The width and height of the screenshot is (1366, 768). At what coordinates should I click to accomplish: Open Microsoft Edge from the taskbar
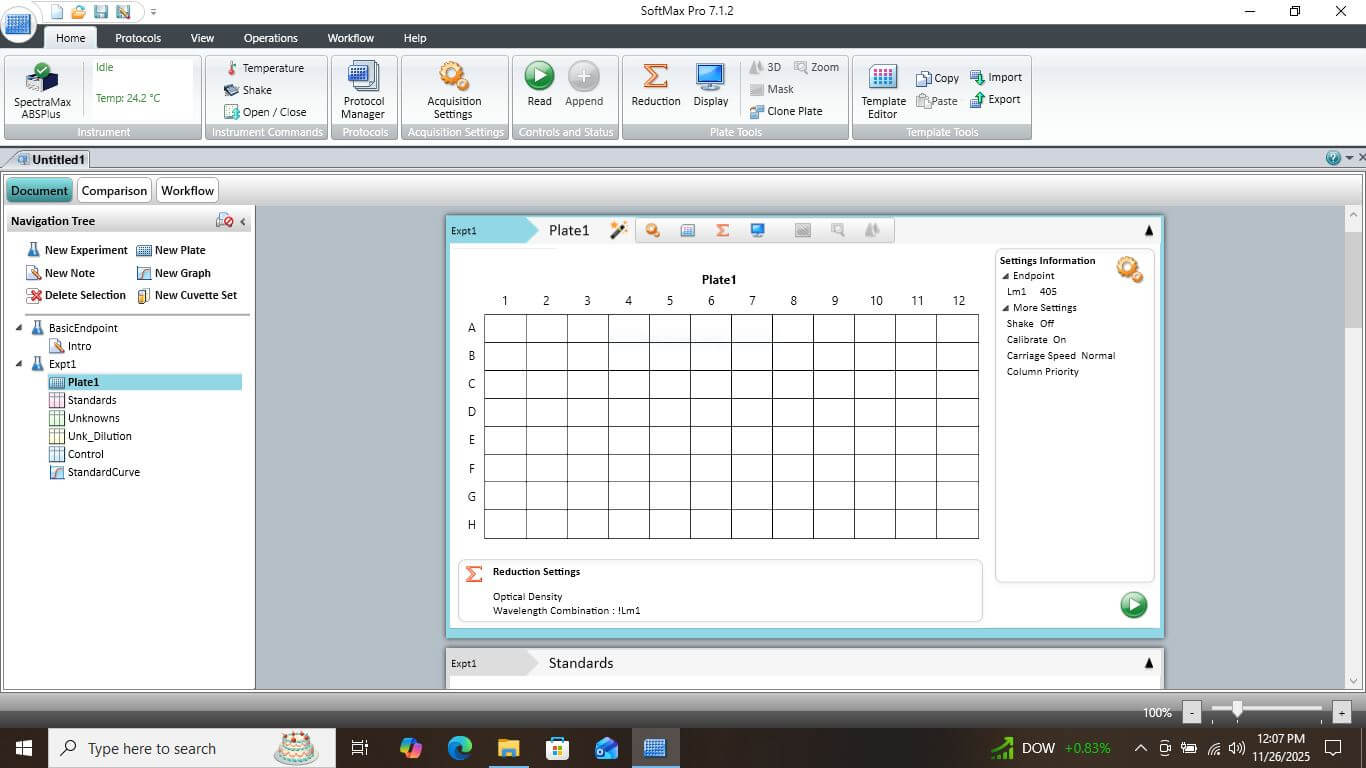coord(459,748)
